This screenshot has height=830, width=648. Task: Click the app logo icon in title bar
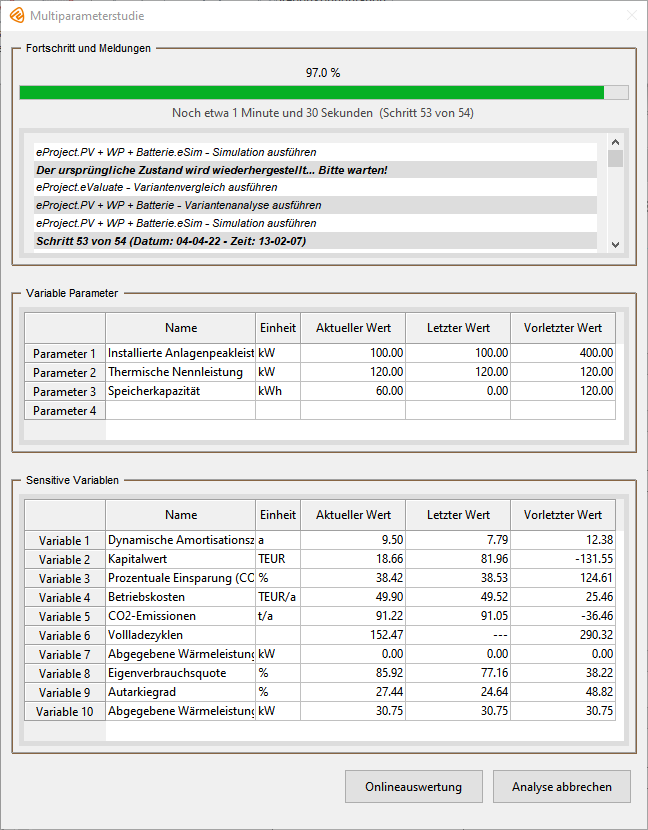coord(17,15)
